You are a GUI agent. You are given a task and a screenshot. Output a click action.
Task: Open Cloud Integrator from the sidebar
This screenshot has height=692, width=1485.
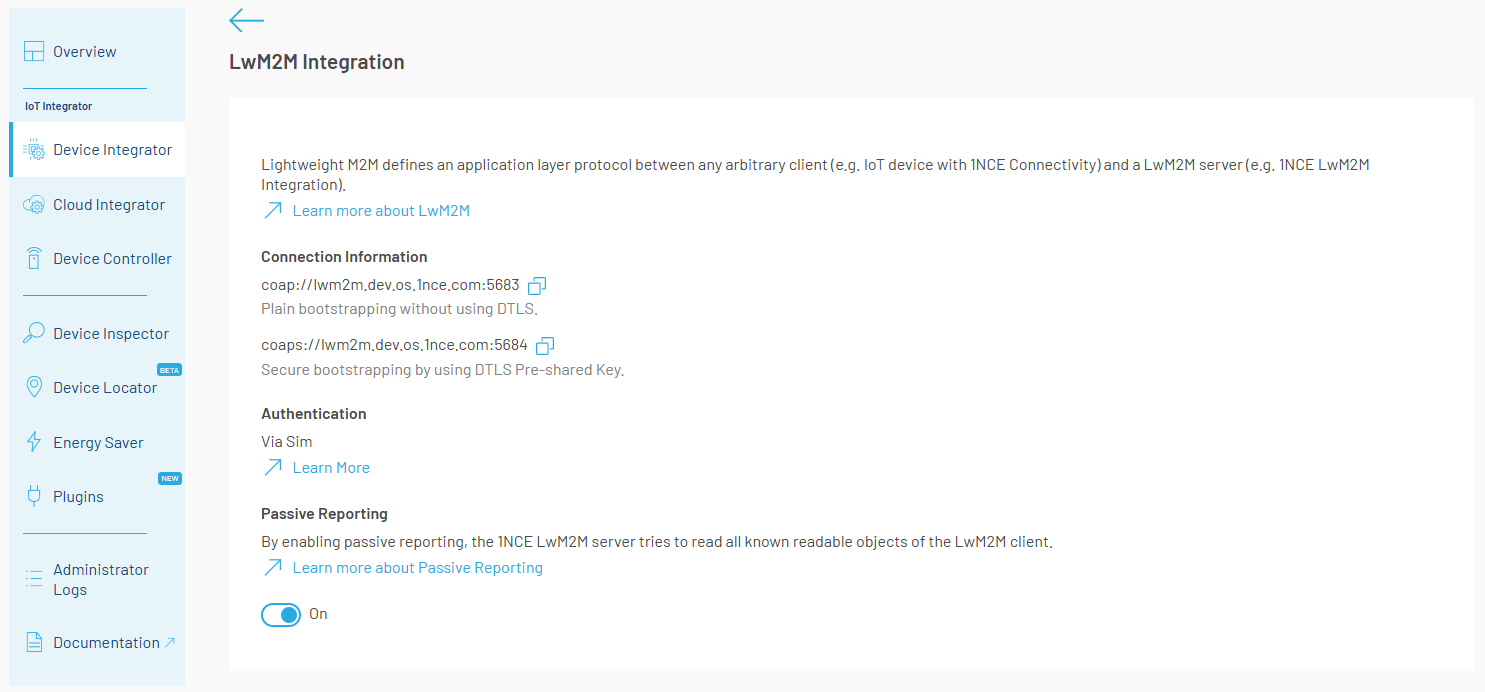pyautogui.click(x=34, y=203)
